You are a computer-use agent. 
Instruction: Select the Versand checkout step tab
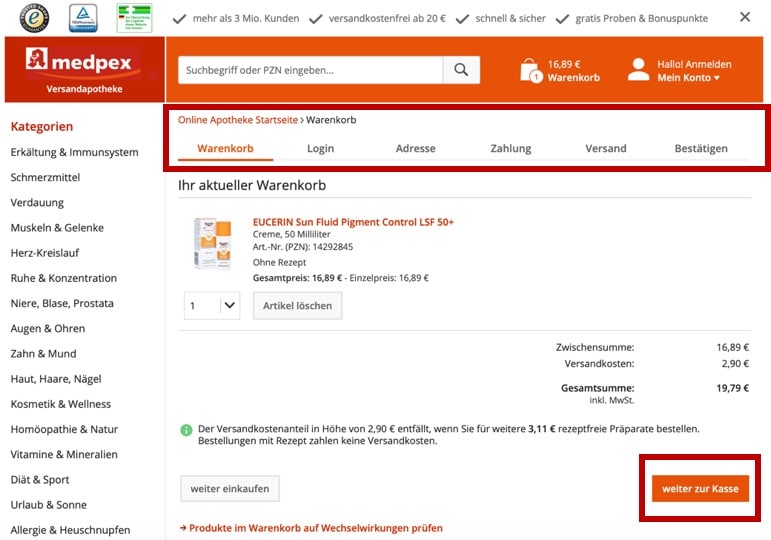point(606,149)
